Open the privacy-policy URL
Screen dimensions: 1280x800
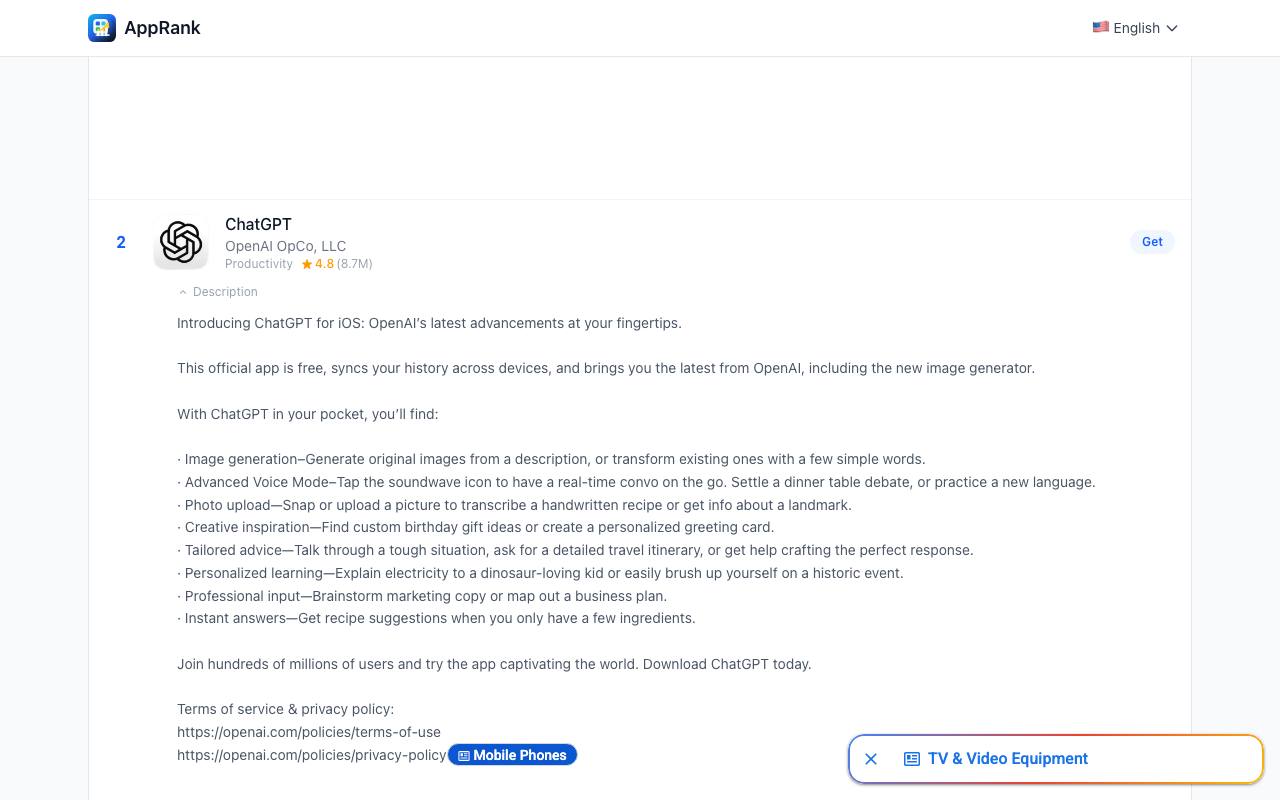312,755
